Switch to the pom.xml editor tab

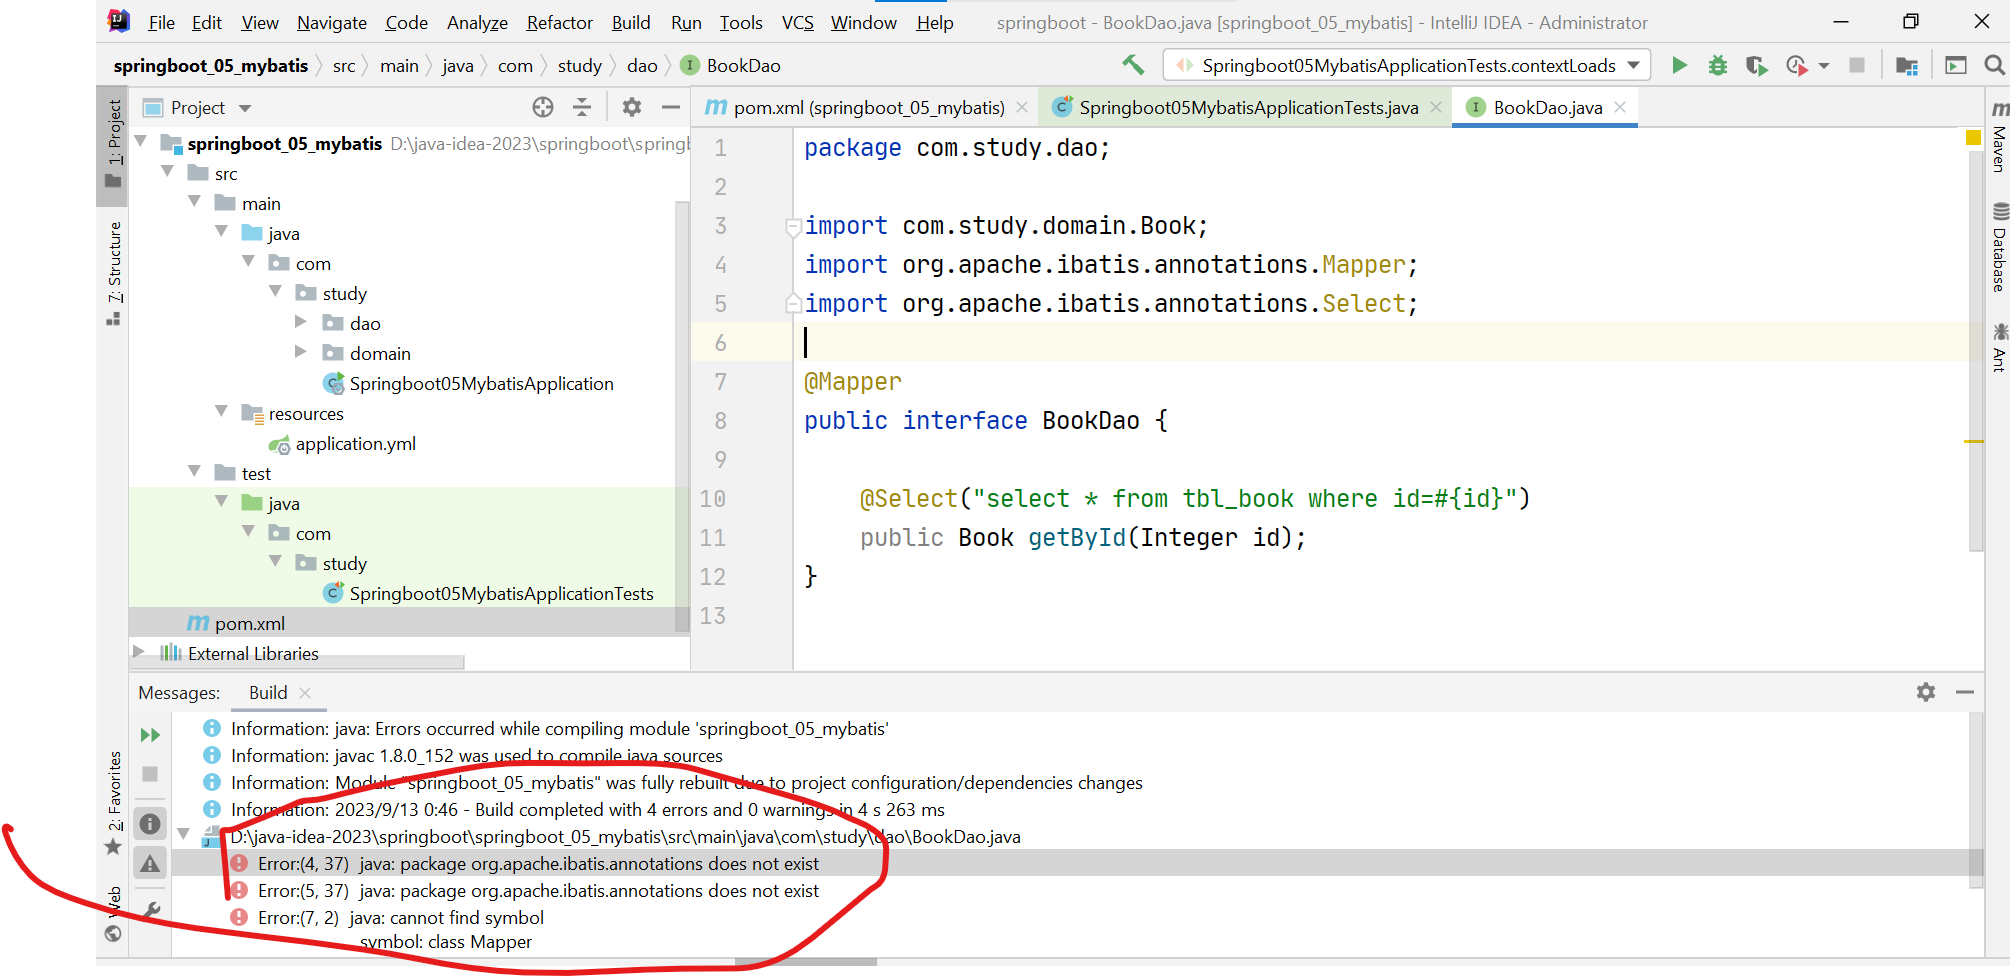coord(862,107)
